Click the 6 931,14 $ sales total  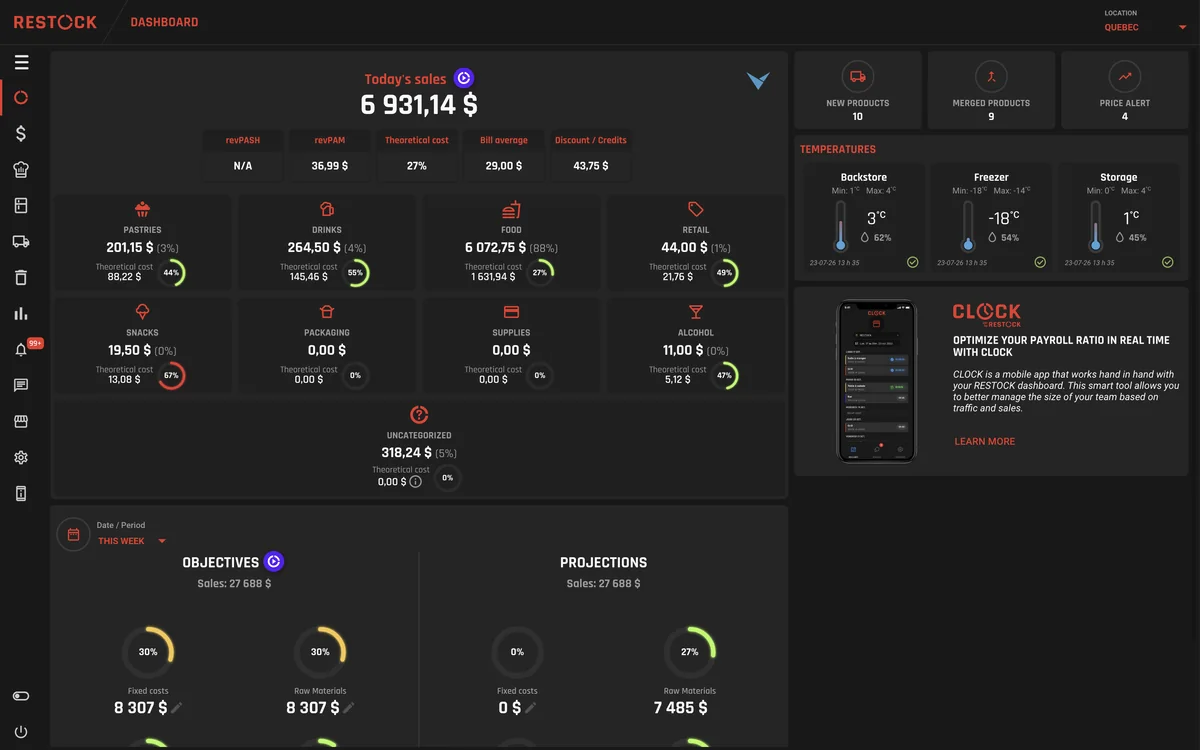[419, 104]
